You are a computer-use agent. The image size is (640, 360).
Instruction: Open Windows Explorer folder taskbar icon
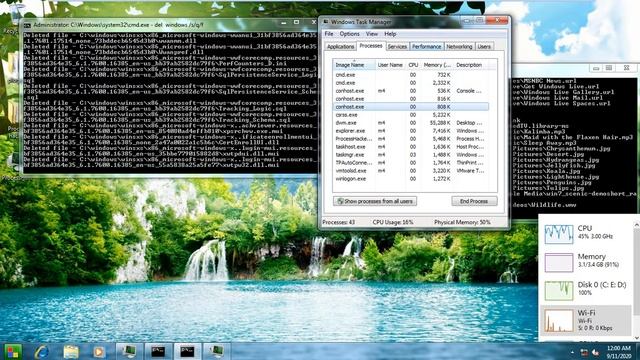point(71,351)
